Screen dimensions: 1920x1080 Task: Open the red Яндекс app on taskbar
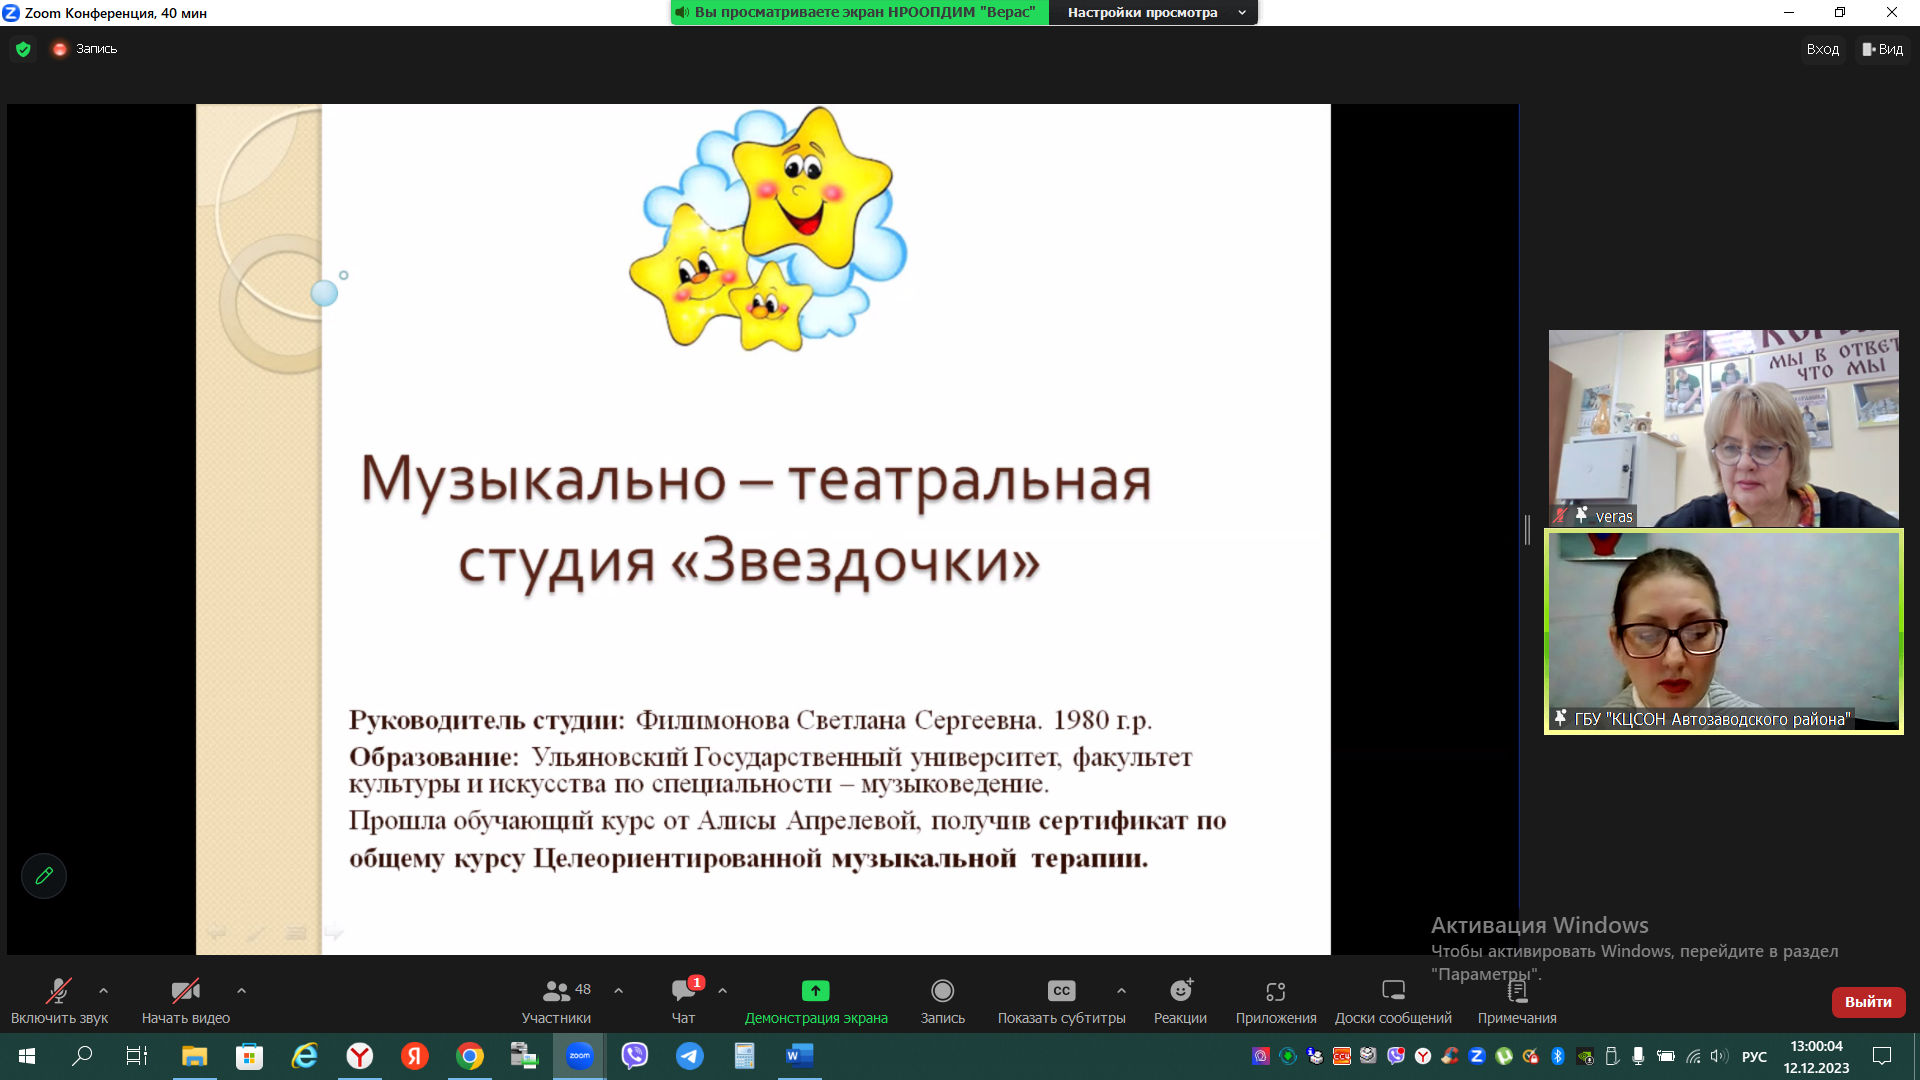tap(415, 1056)
